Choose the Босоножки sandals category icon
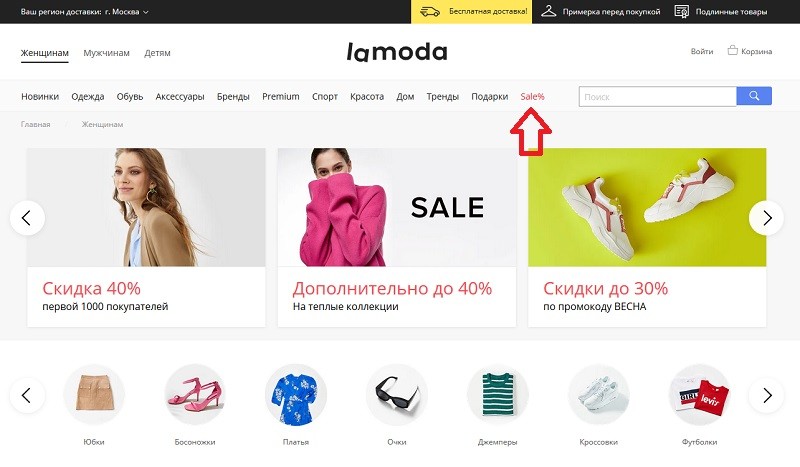 pos(194,395)
